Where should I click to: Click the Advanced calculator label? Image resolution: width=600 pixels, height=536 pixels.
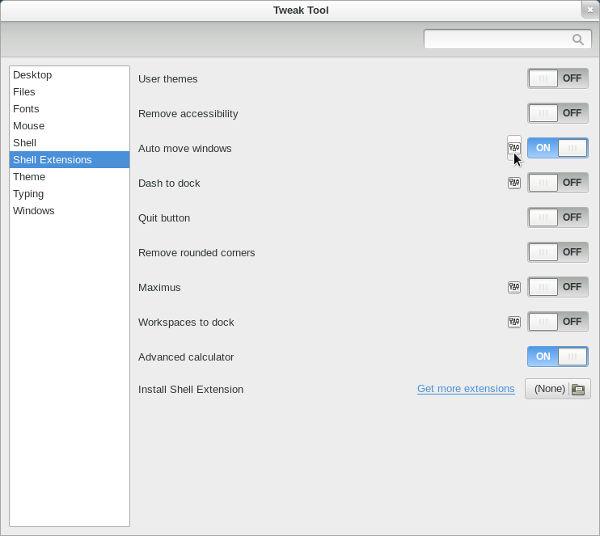[186, 357]
